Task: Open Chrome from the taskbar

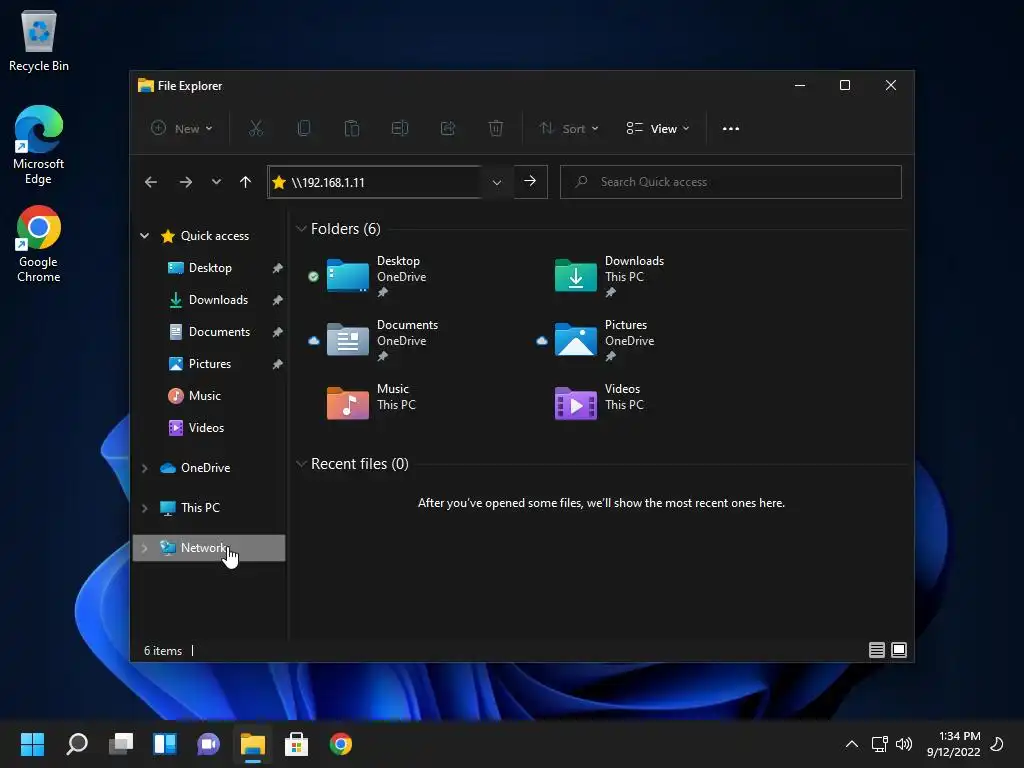Action: click(x=340, y=744)
